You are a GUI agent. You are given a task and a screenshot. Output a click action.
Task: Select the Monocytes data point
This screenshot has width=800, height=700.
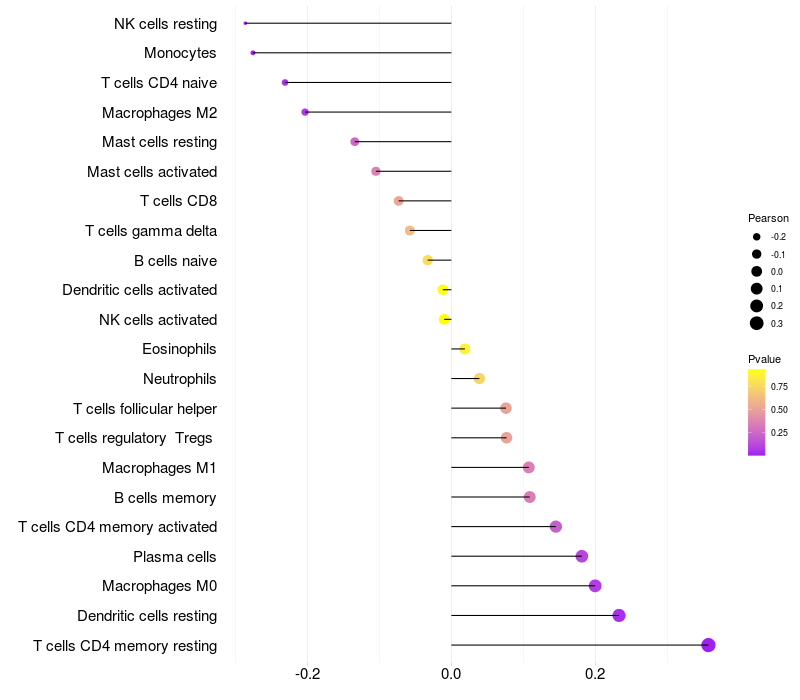(x=253, y=53)
